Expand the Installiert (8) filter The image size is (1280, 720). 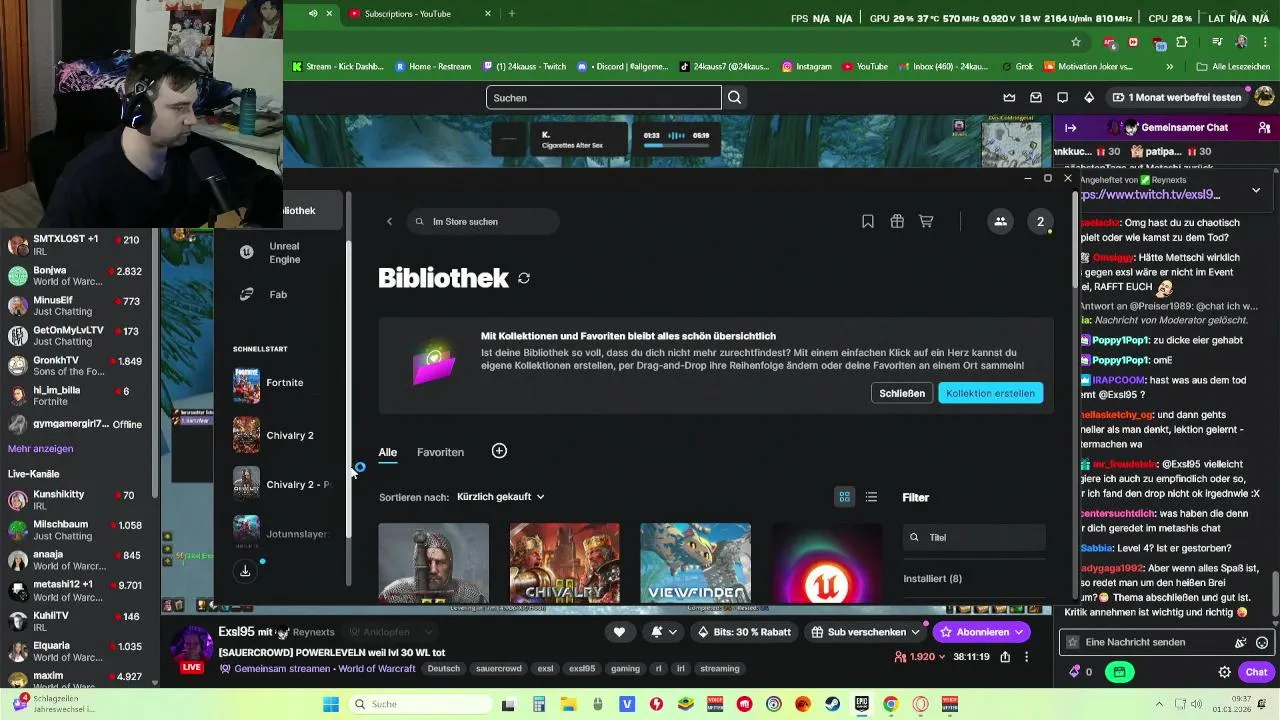tap(932, 579)
